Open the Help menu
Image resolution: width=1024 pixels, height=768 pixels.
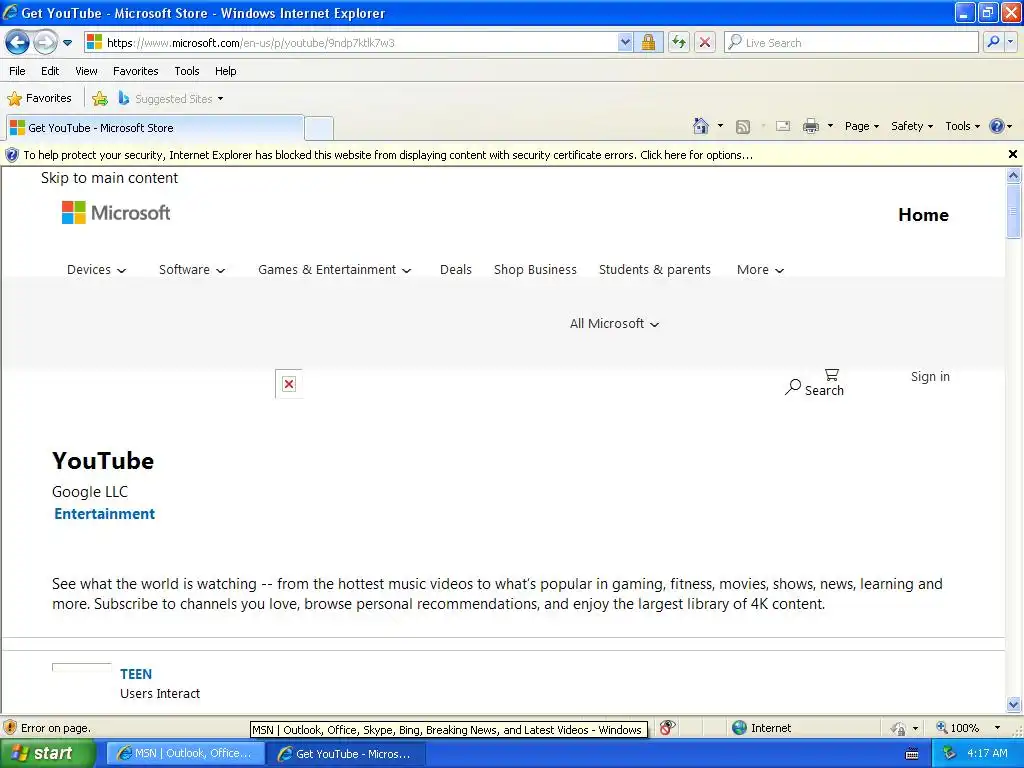point(225,71)
